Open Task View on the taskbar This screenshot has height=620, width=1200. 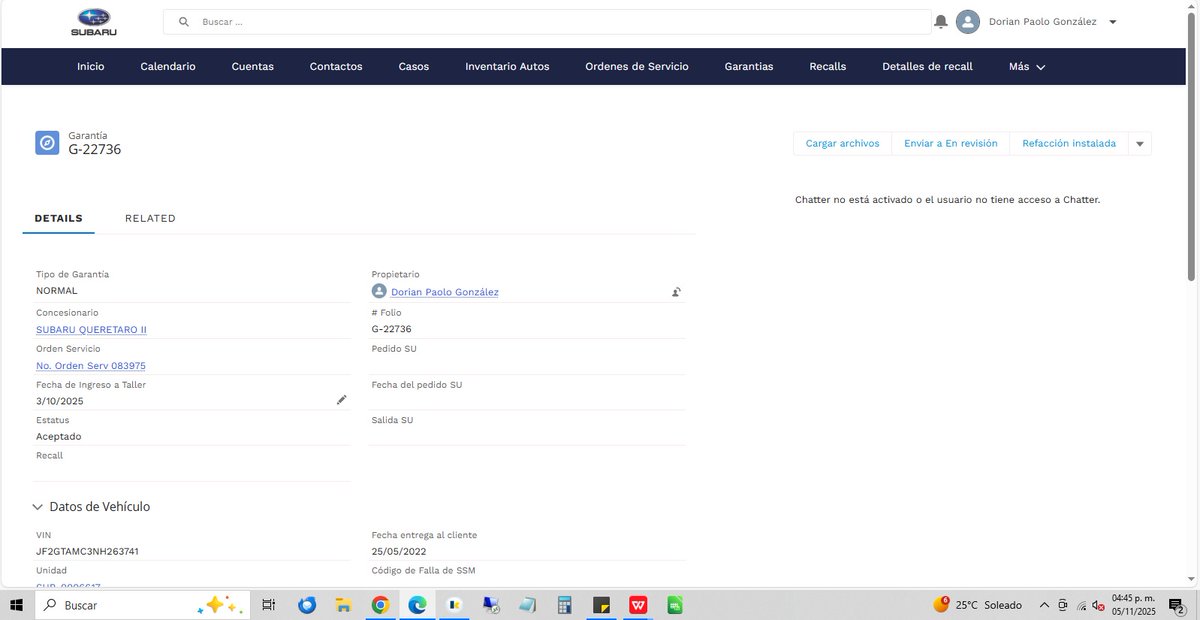(268, 605)
